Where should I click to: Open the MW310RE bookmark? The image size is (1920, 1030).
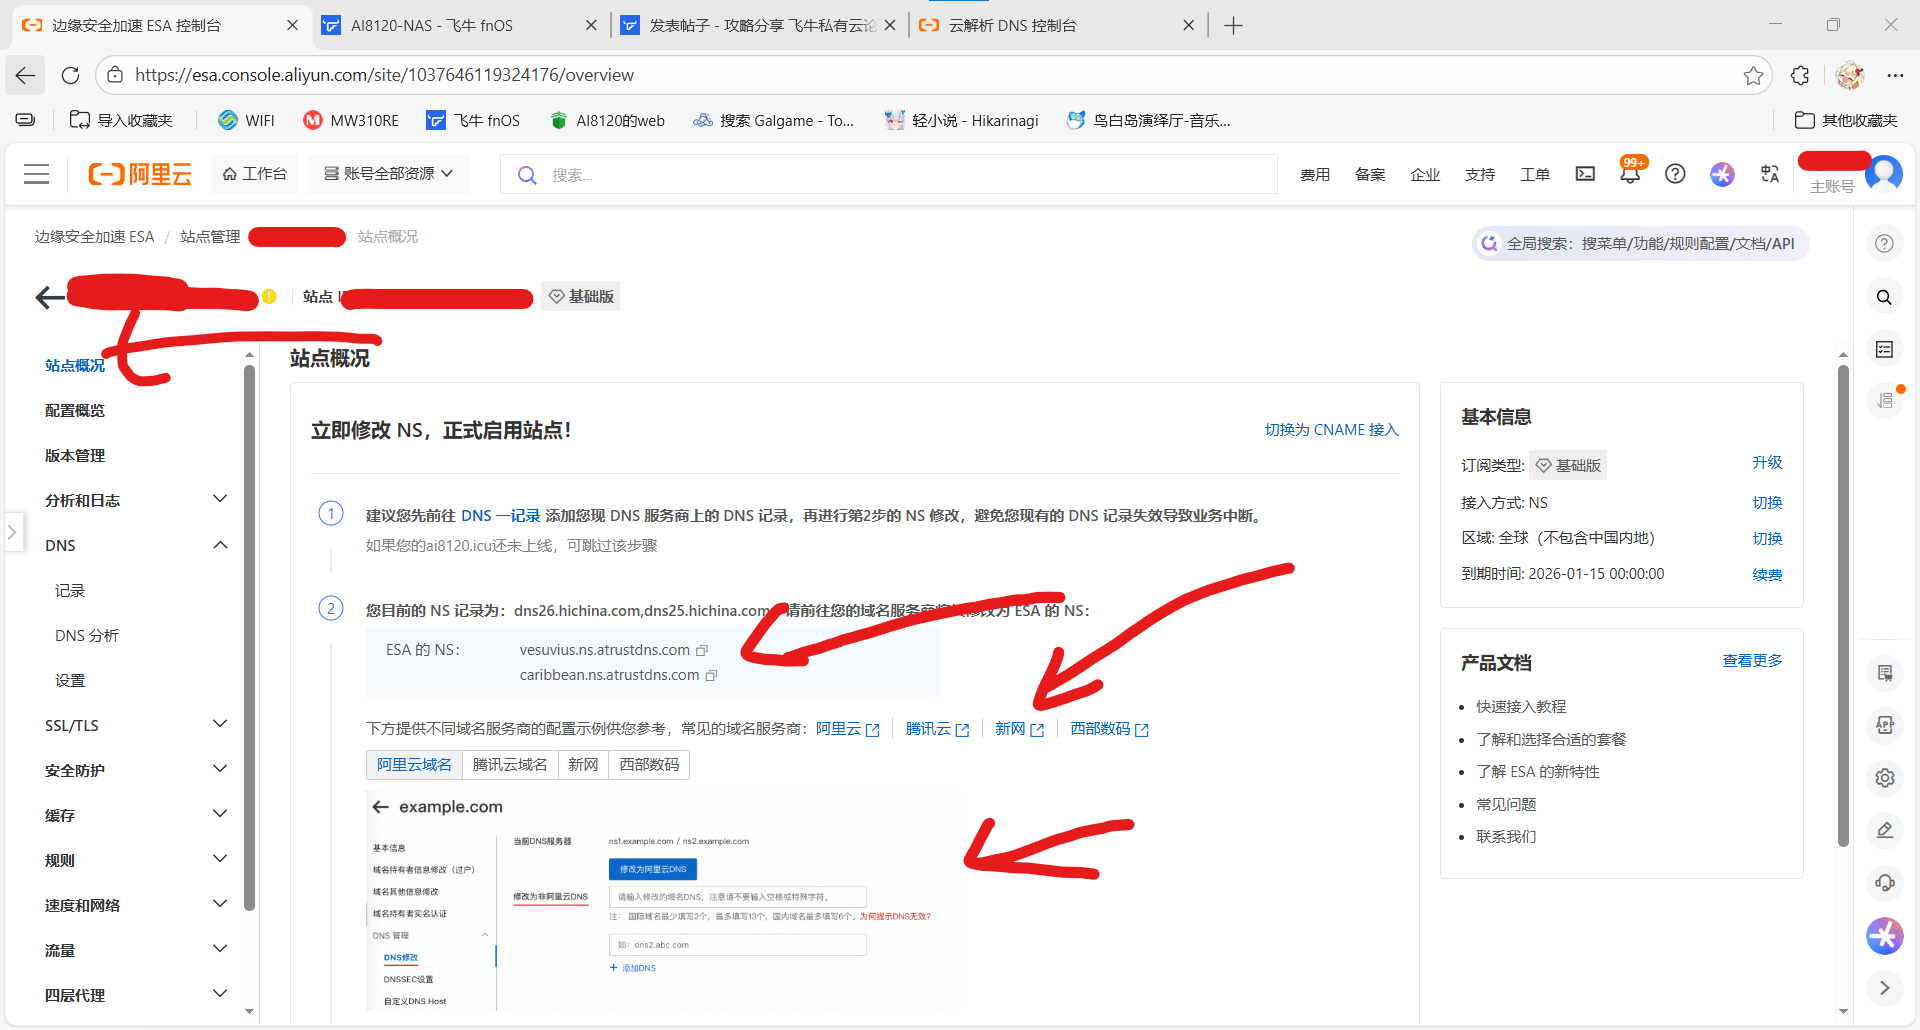(351, 120)
